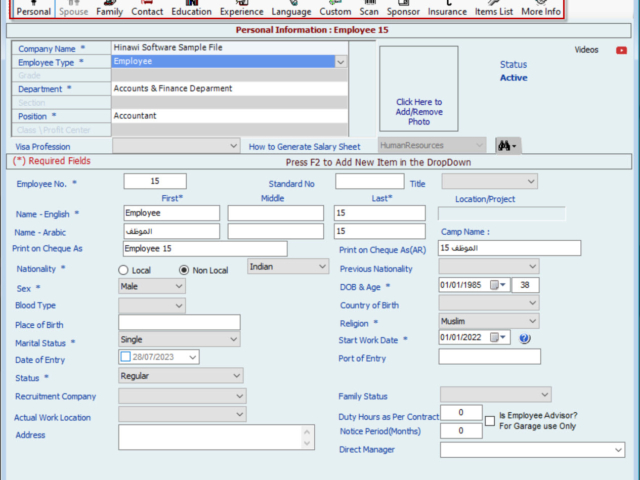This screenshot has width=640, height=480.
Task: Click the Videos YouTube icon
Action: [x=622, y=49]
